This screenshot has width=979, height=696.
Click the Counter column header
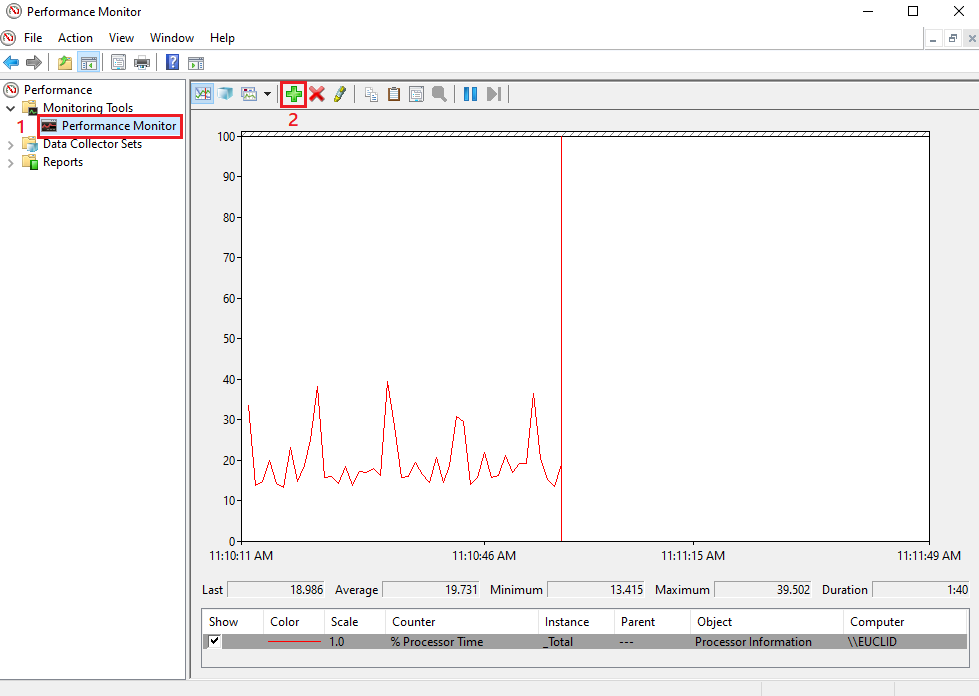[x=413, y=622]
